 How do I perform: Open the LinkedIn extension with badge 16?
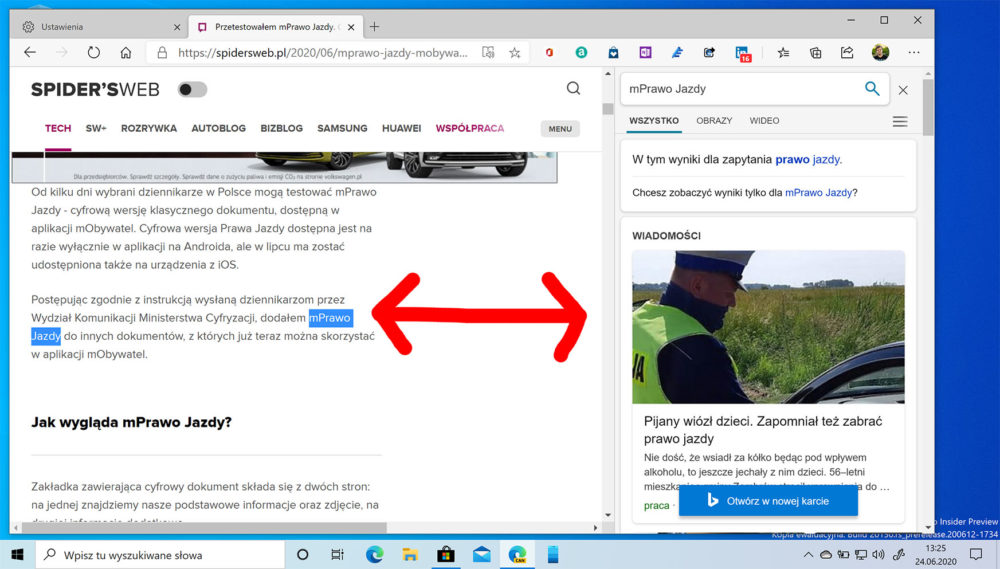[742, 54]
